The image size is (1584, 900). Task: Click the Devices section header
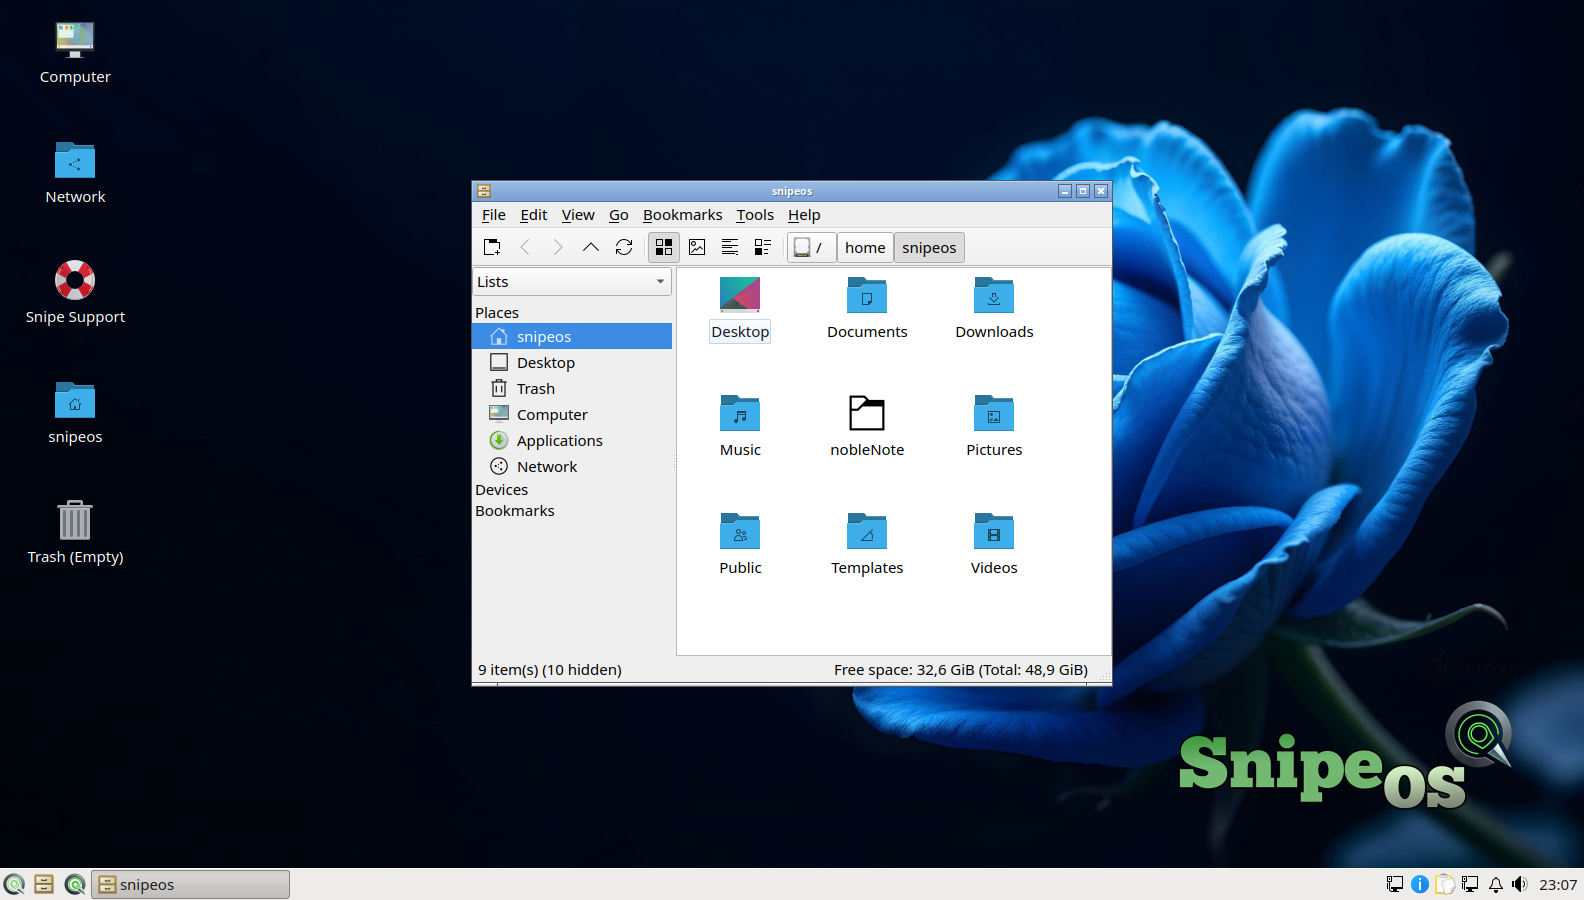pyautogui.click(x=502, y=490)
